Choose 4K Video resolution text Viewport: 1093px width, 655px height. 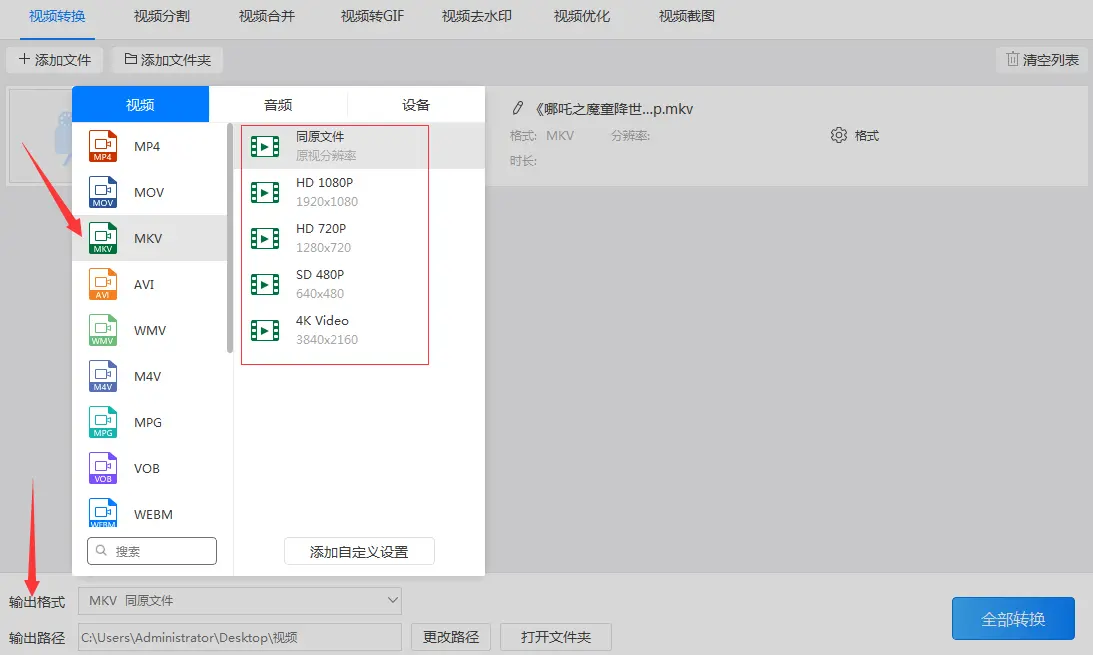click(322, 321)
